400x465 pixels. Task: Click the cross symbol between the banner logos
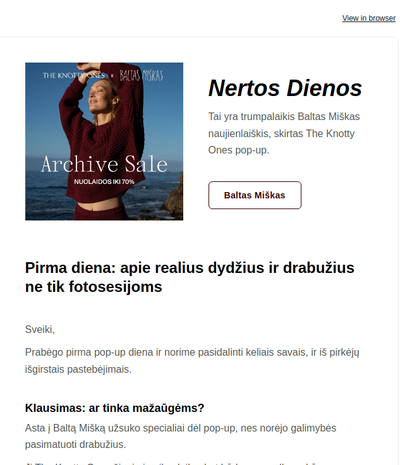[112, 76]
